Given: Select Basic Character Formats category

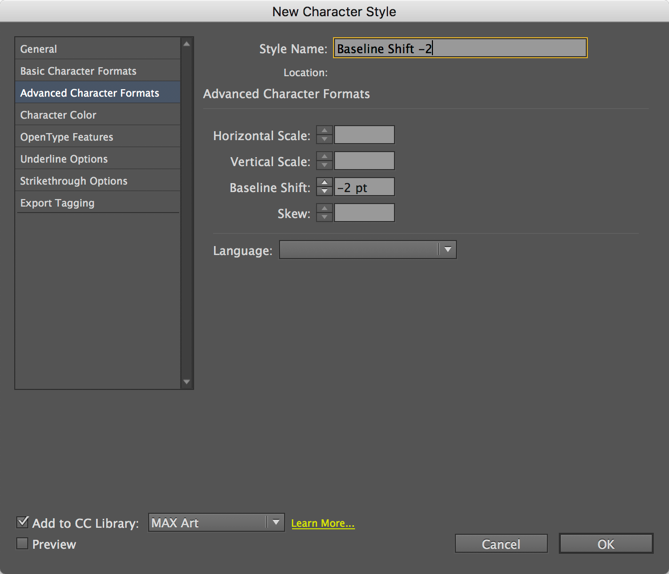Looking at the screenshot, I should (78, 71).
